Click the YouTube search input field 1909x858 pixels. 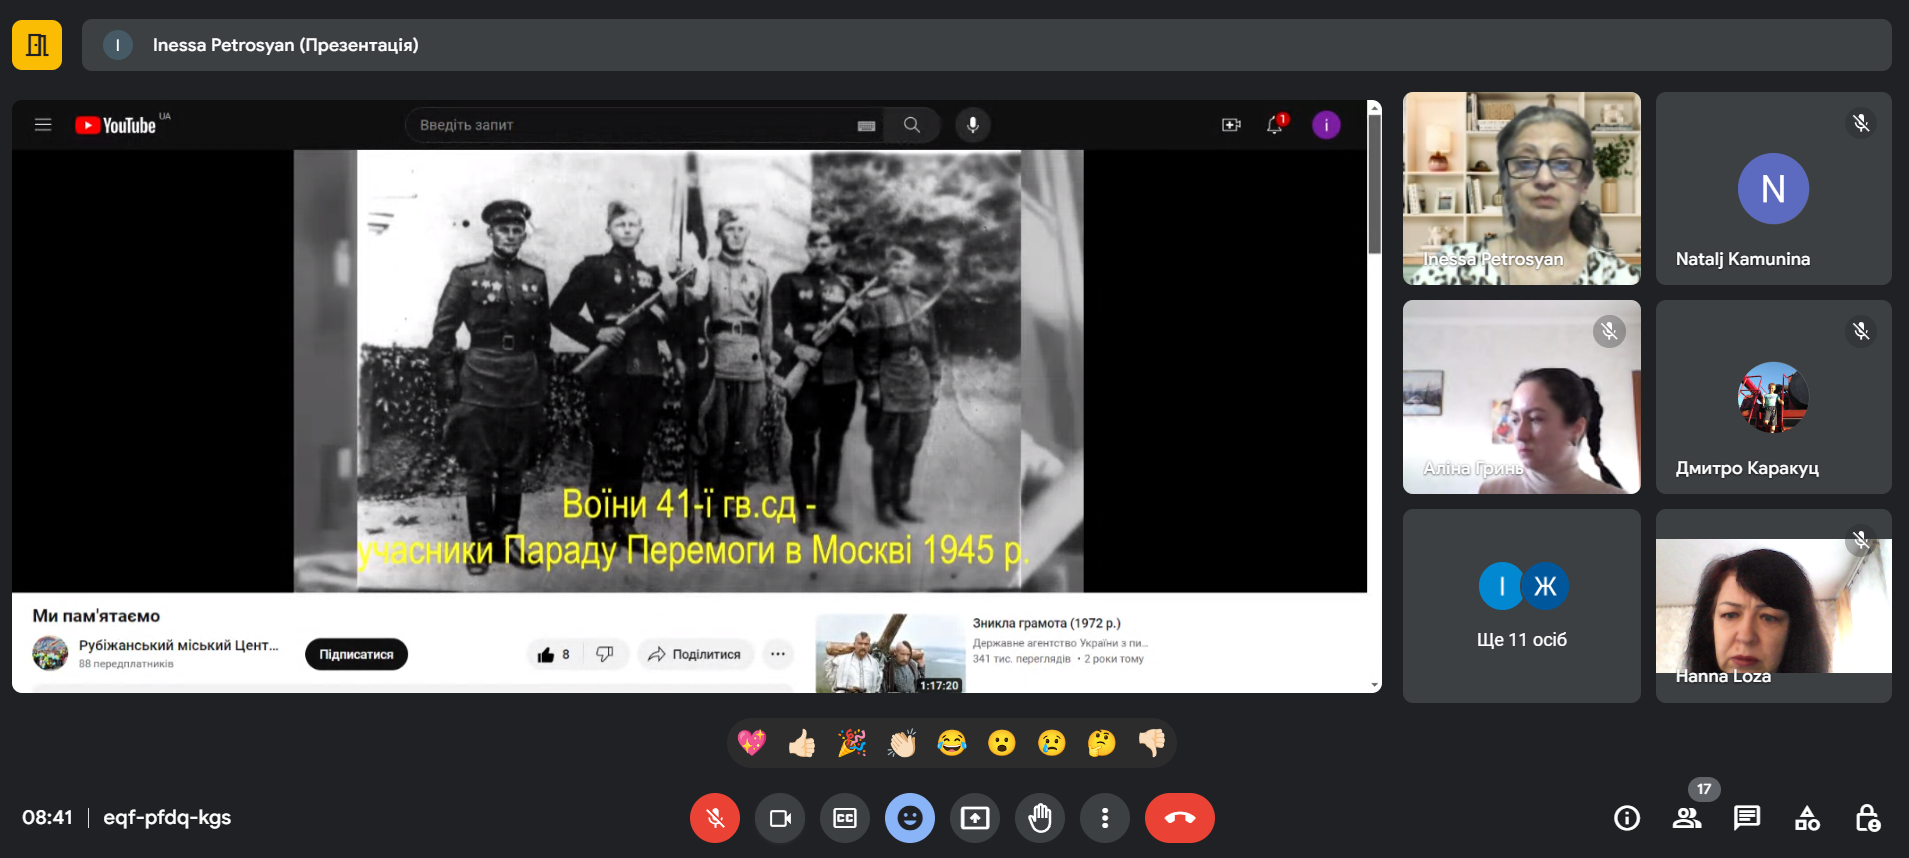coord(630,125)
